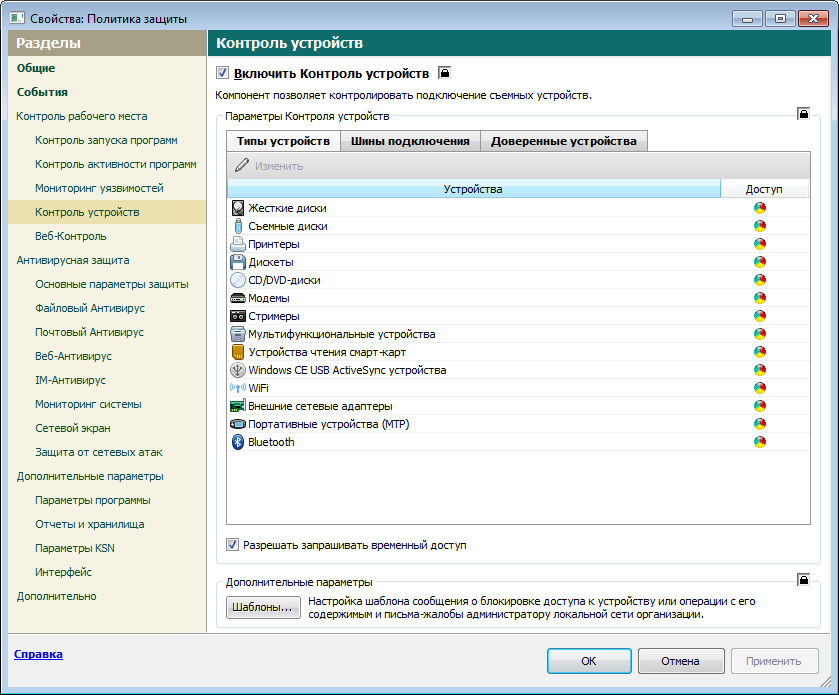Toggle Разрешать запрашивать временный доступ checkbox

click(232, 545)
